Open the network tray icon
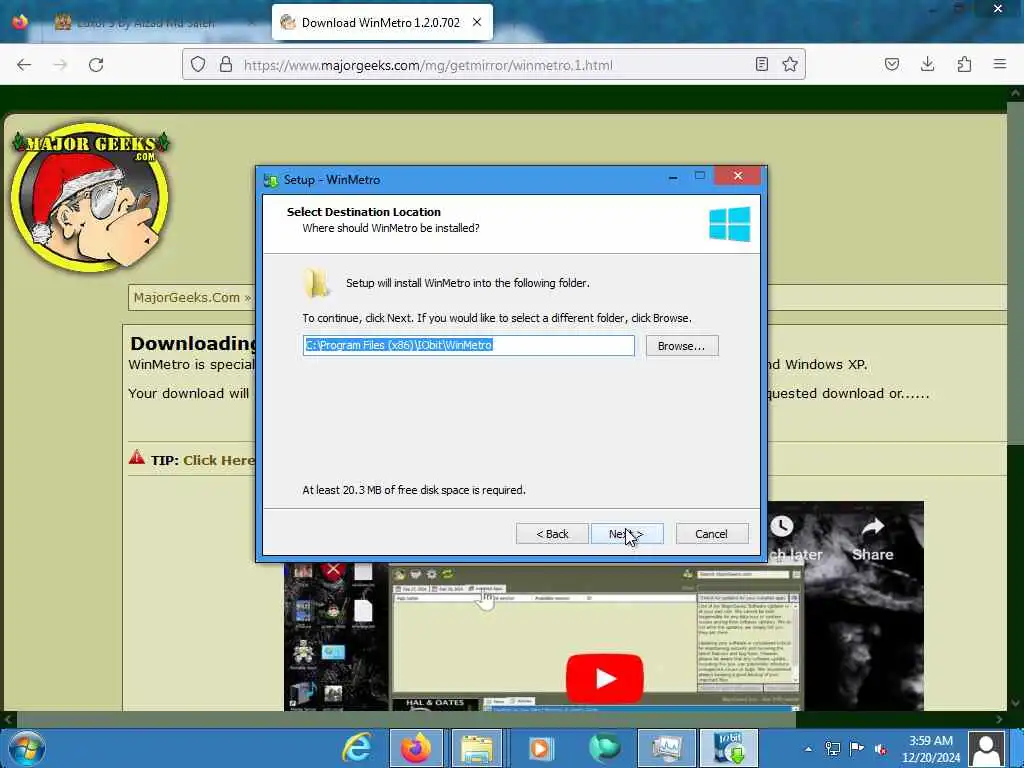 (x=833, y=748)
